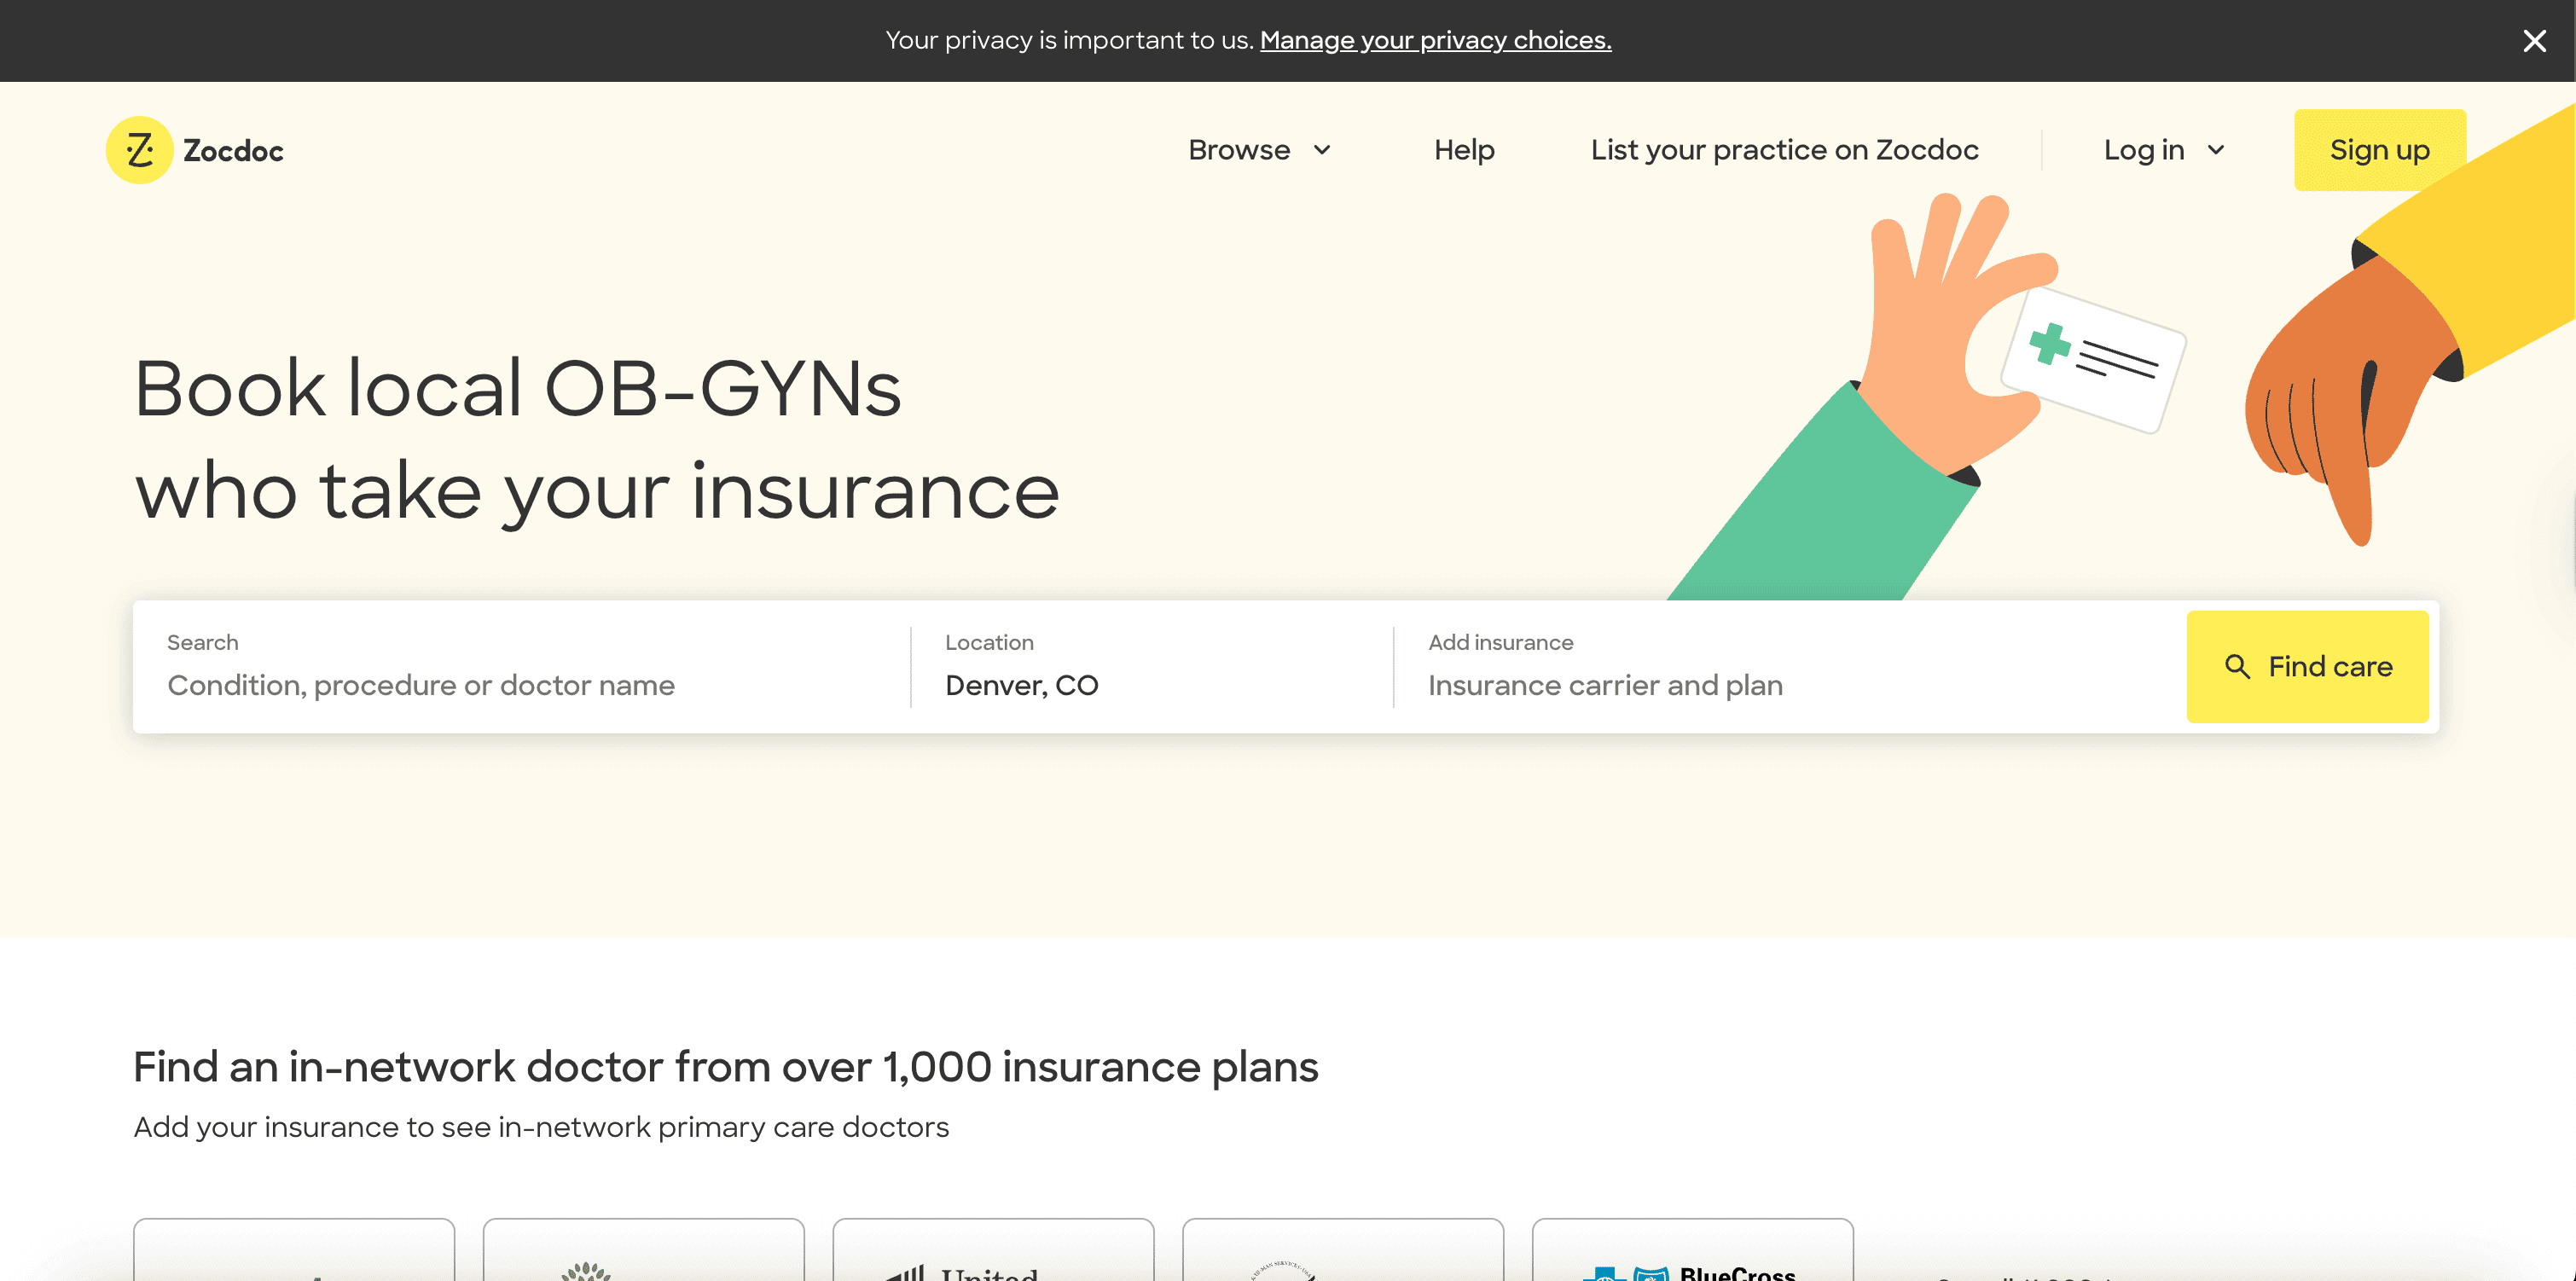Follow the Manage your privacy choices link
Screen dimensions: 2576x1281
pyautogui.click(x=1435, y=40)
